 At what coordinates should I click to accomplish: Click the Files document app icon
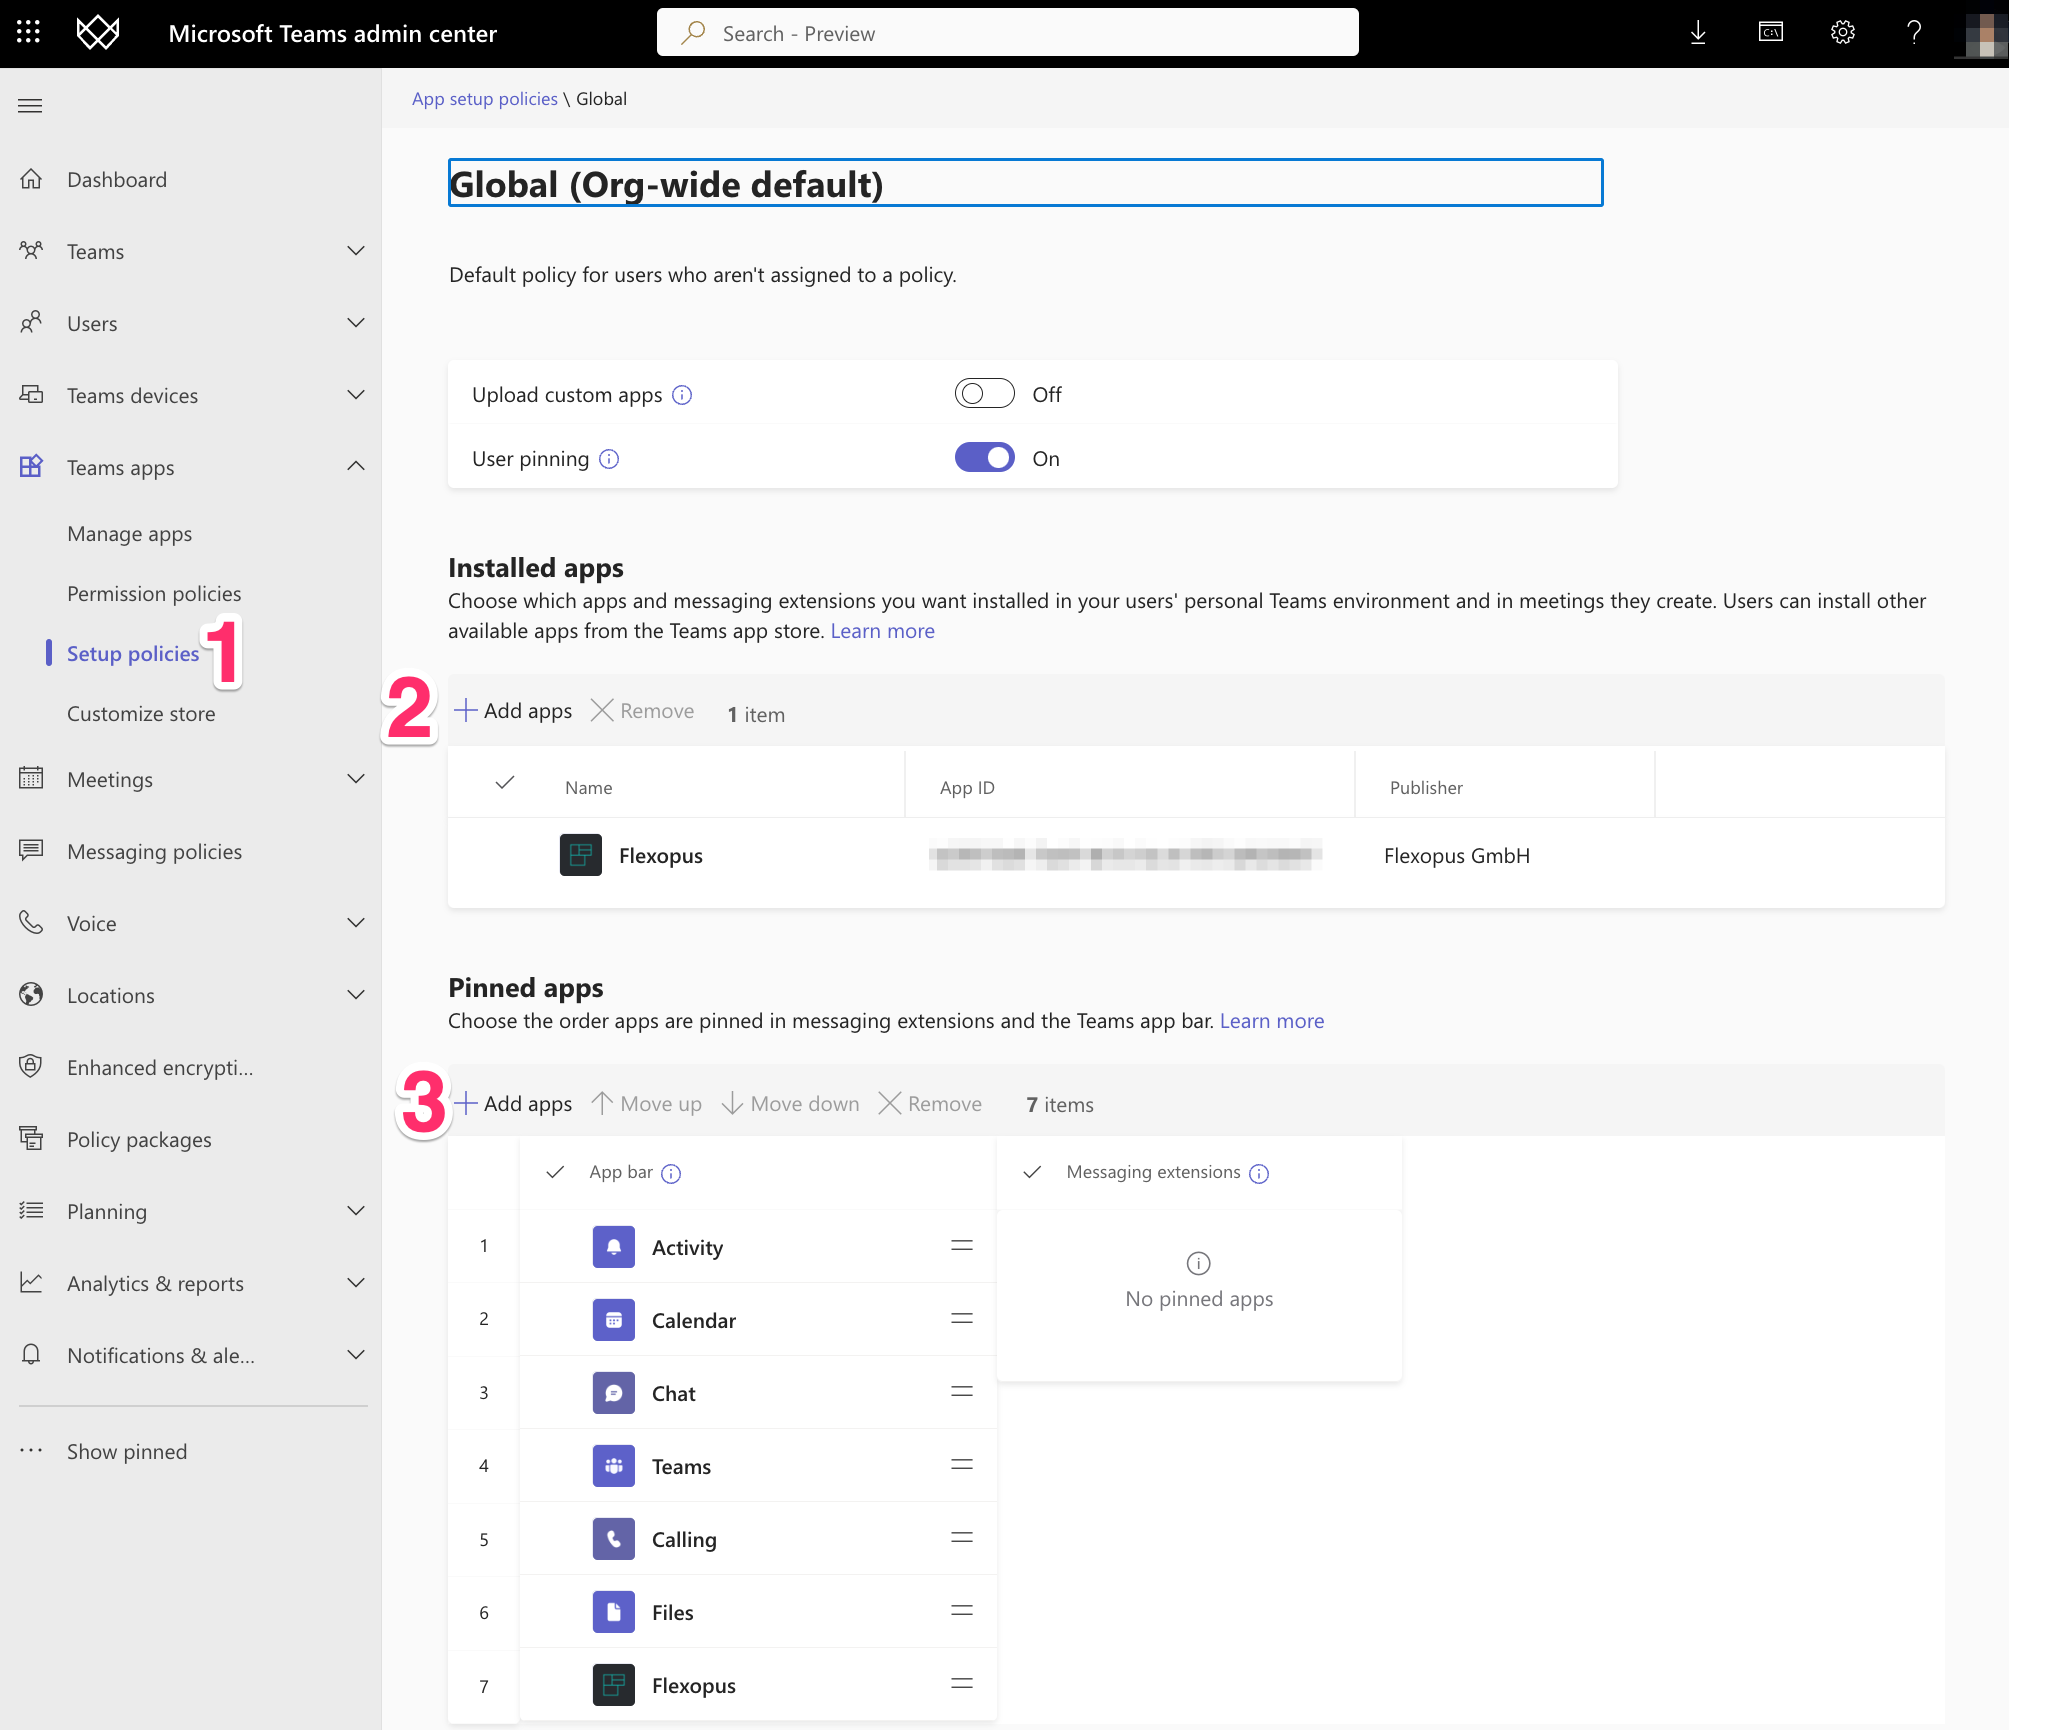point(614,1612)
